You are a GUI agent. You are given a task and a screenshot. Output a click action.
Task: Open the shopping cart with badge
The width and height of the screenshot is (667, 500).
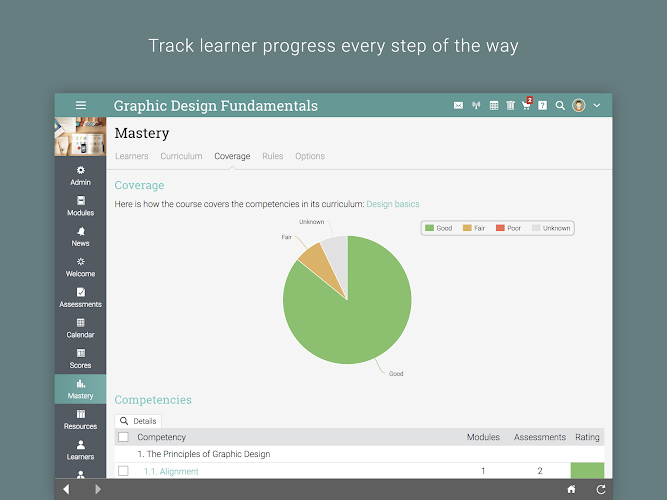527,104
